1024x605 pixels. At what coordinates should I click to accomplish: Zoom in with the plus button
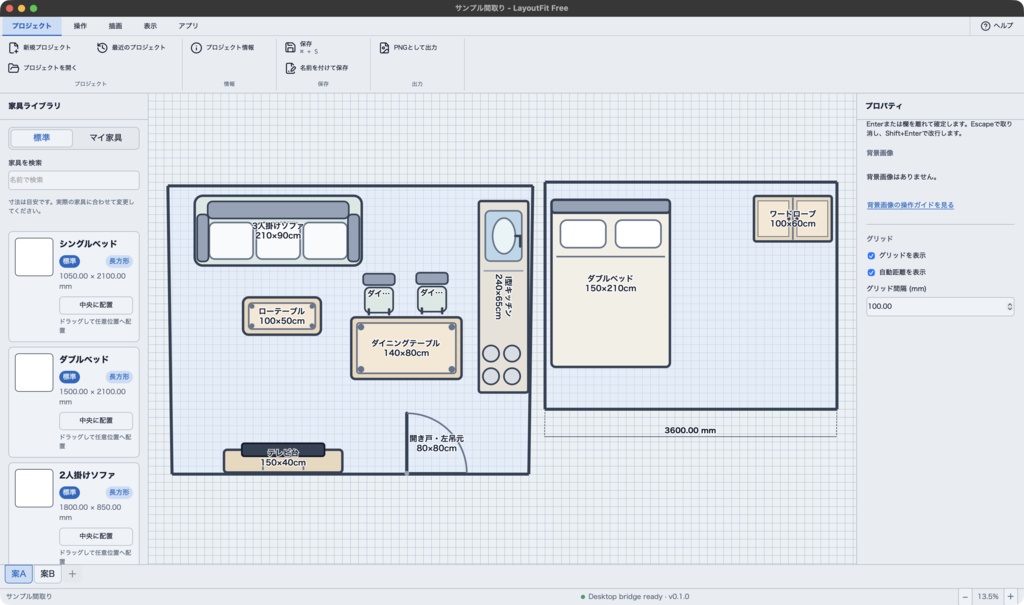coord(1010,597)
